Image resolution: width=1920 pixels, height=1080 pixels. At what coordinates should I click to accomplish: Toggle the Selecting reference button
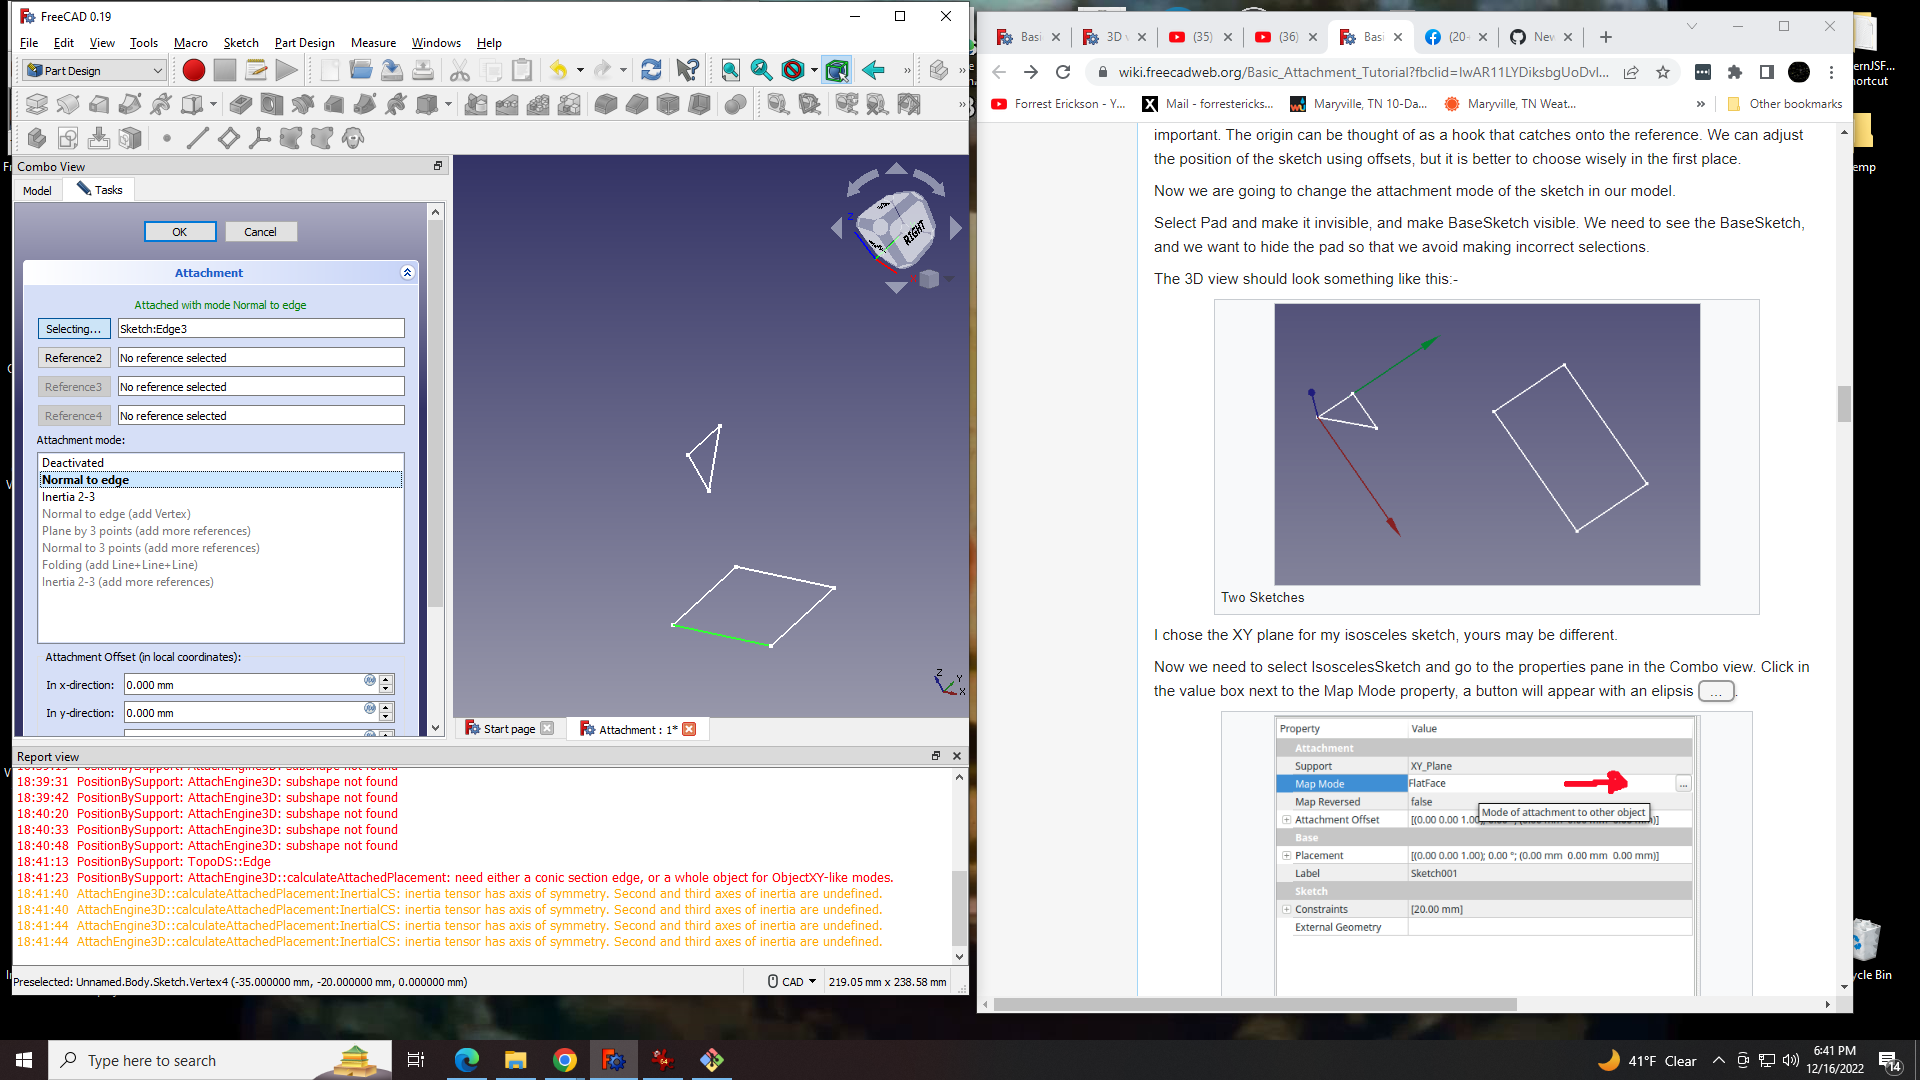(x=74, y=328)
